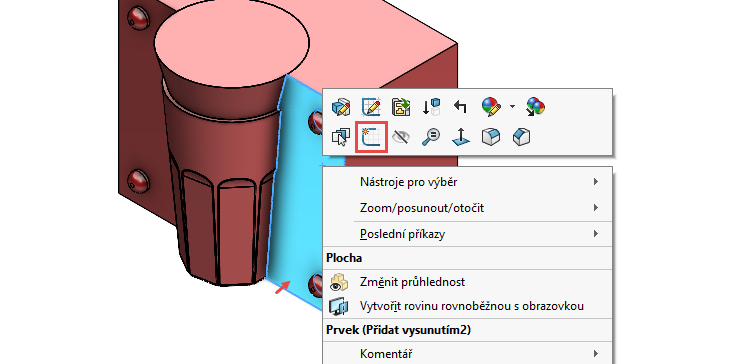Click the Zoom to Selection magnifier icon
This screenshot has height=364, width=750.
430,137
